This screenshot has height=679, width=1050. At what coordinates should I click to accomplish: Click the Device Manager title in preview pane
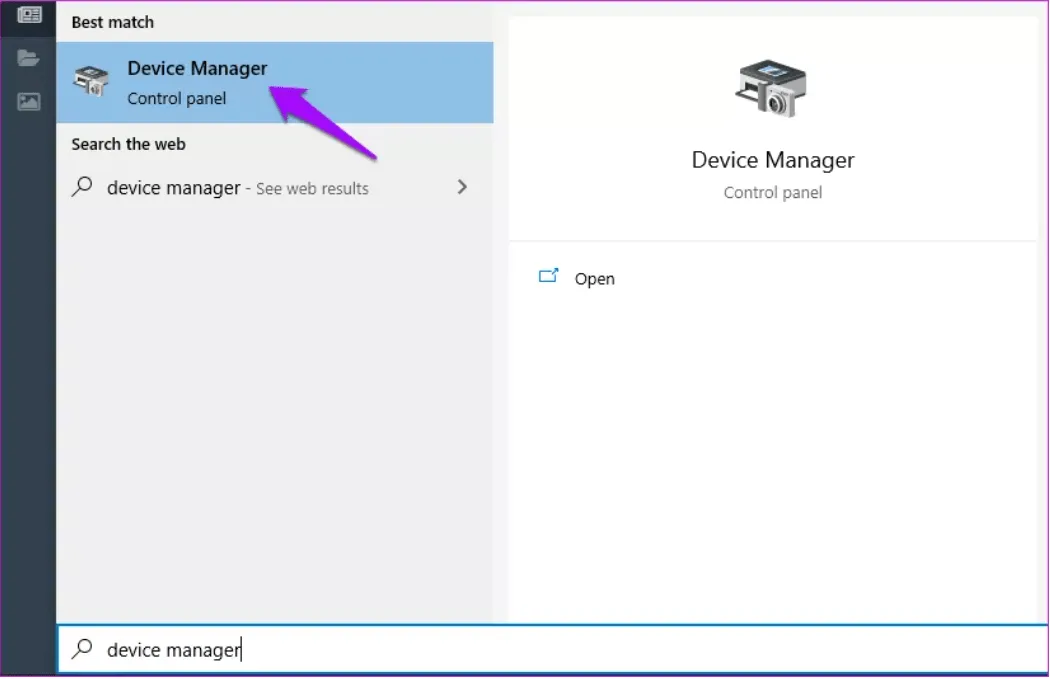772,160
